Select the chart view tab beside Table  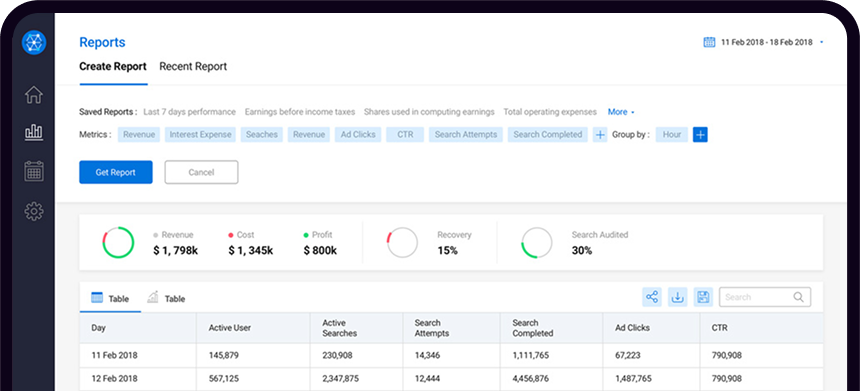click(x=166, y=298)
